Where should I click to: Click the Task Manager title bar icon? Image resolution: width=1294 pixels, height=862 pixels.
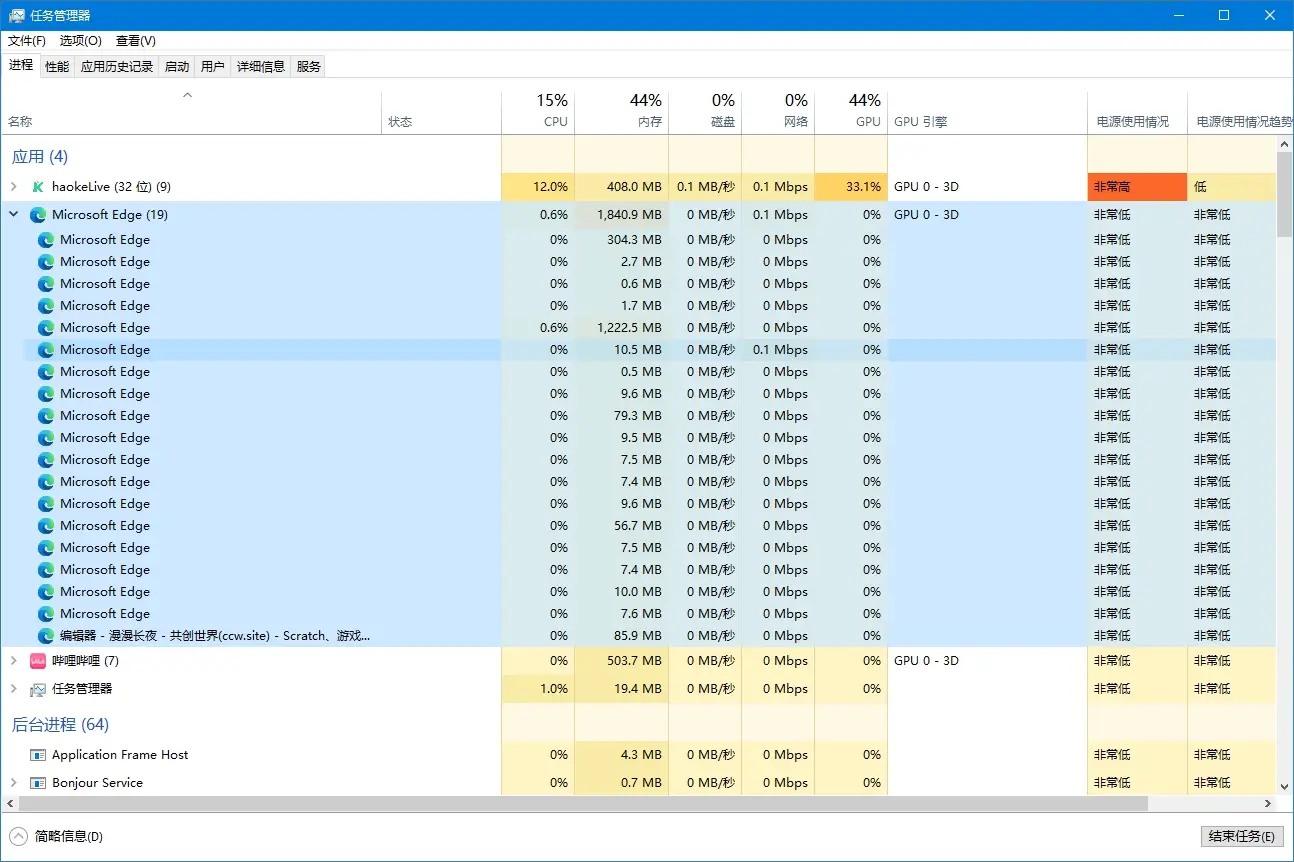tap(17, 16)
